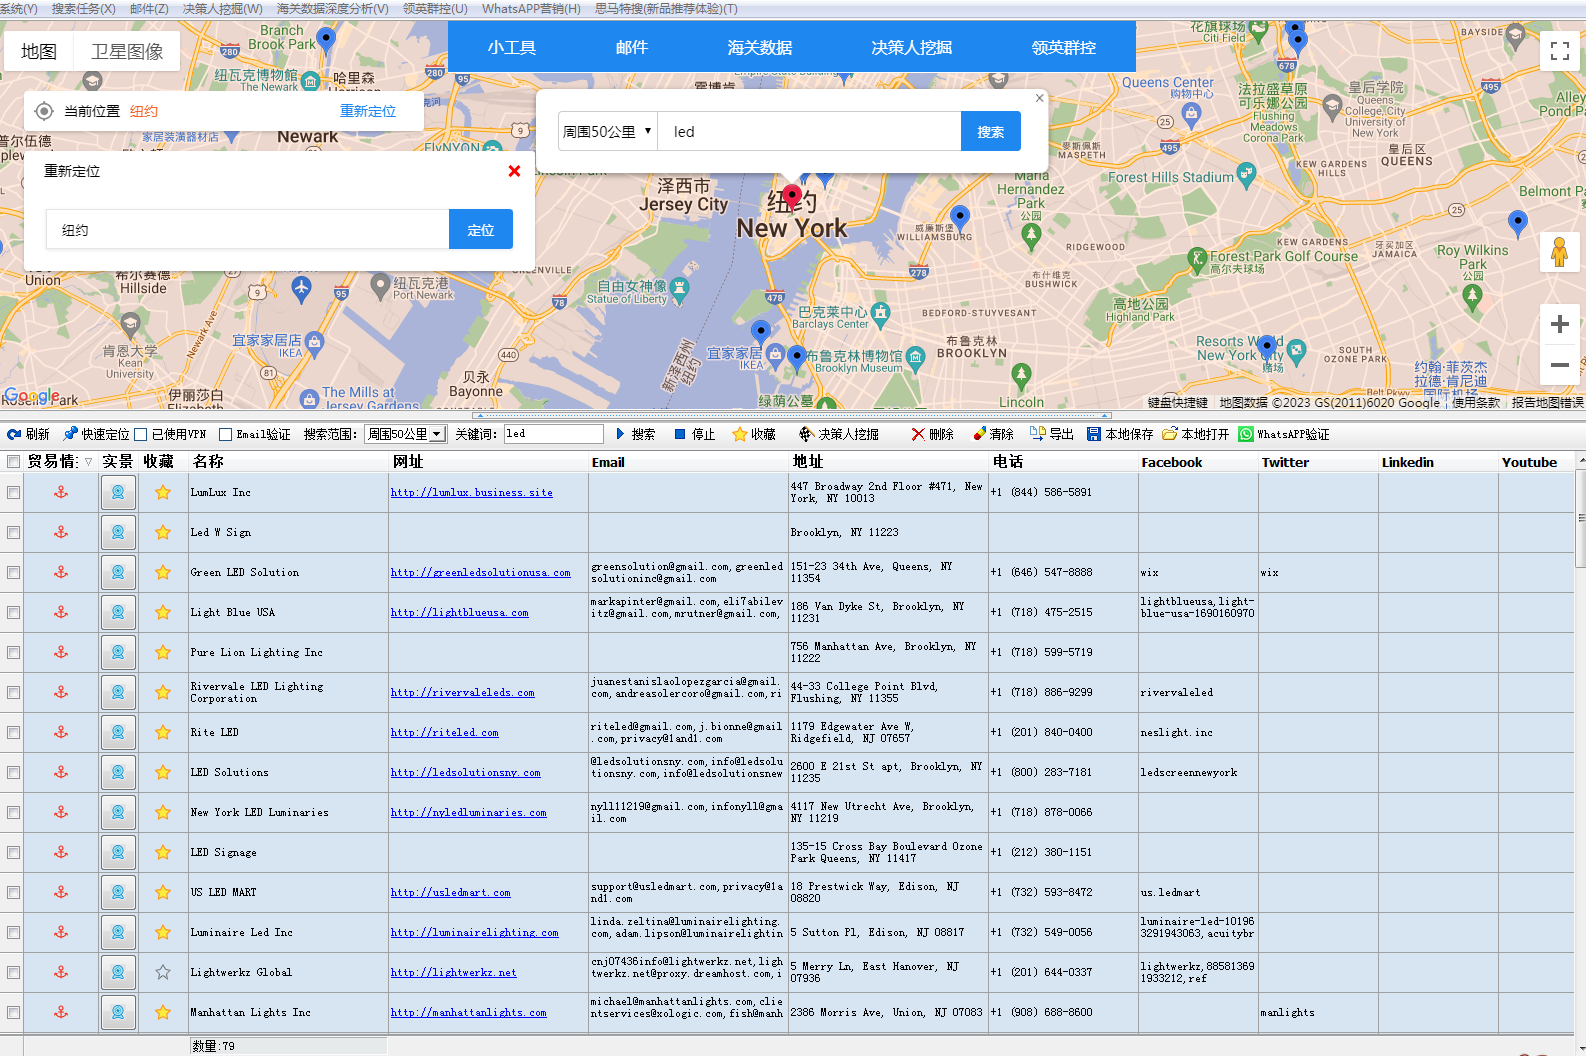1586x1056 pixels.
Task: Click the blue map search button
Action: click(991, 131)
